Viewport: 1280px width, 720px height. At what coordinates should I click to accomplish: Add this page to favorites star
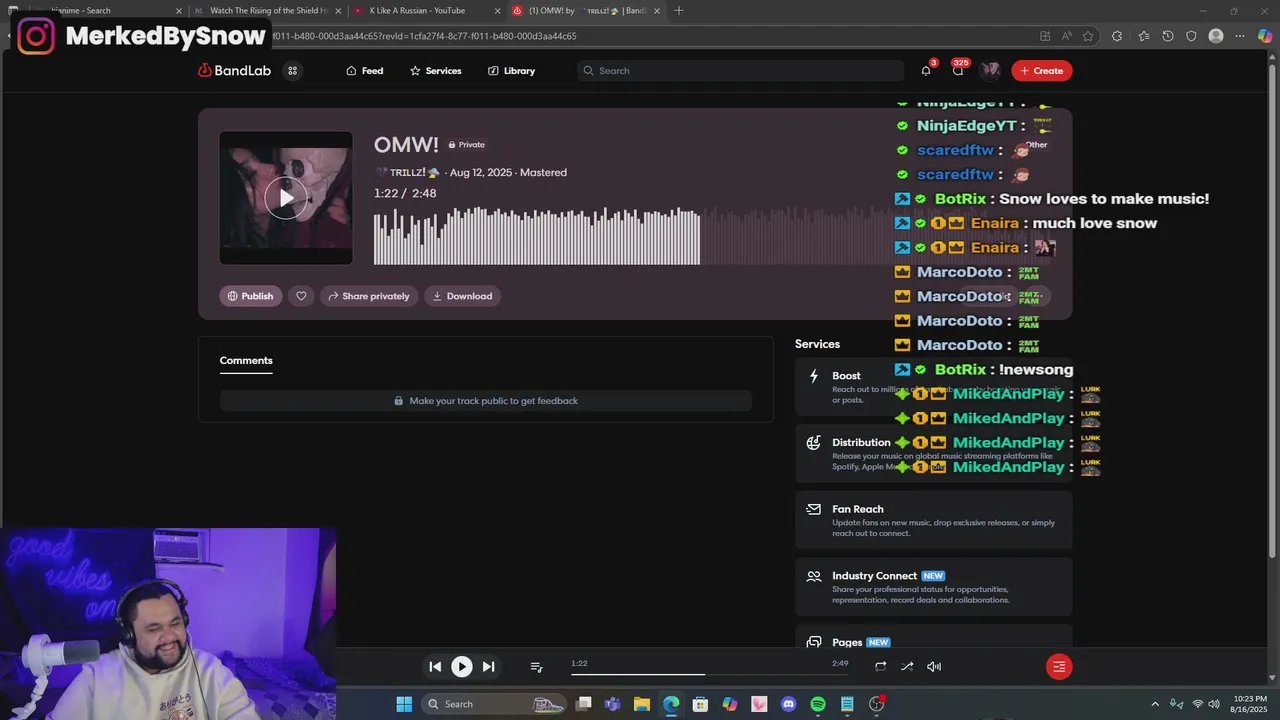point(1088,36)
